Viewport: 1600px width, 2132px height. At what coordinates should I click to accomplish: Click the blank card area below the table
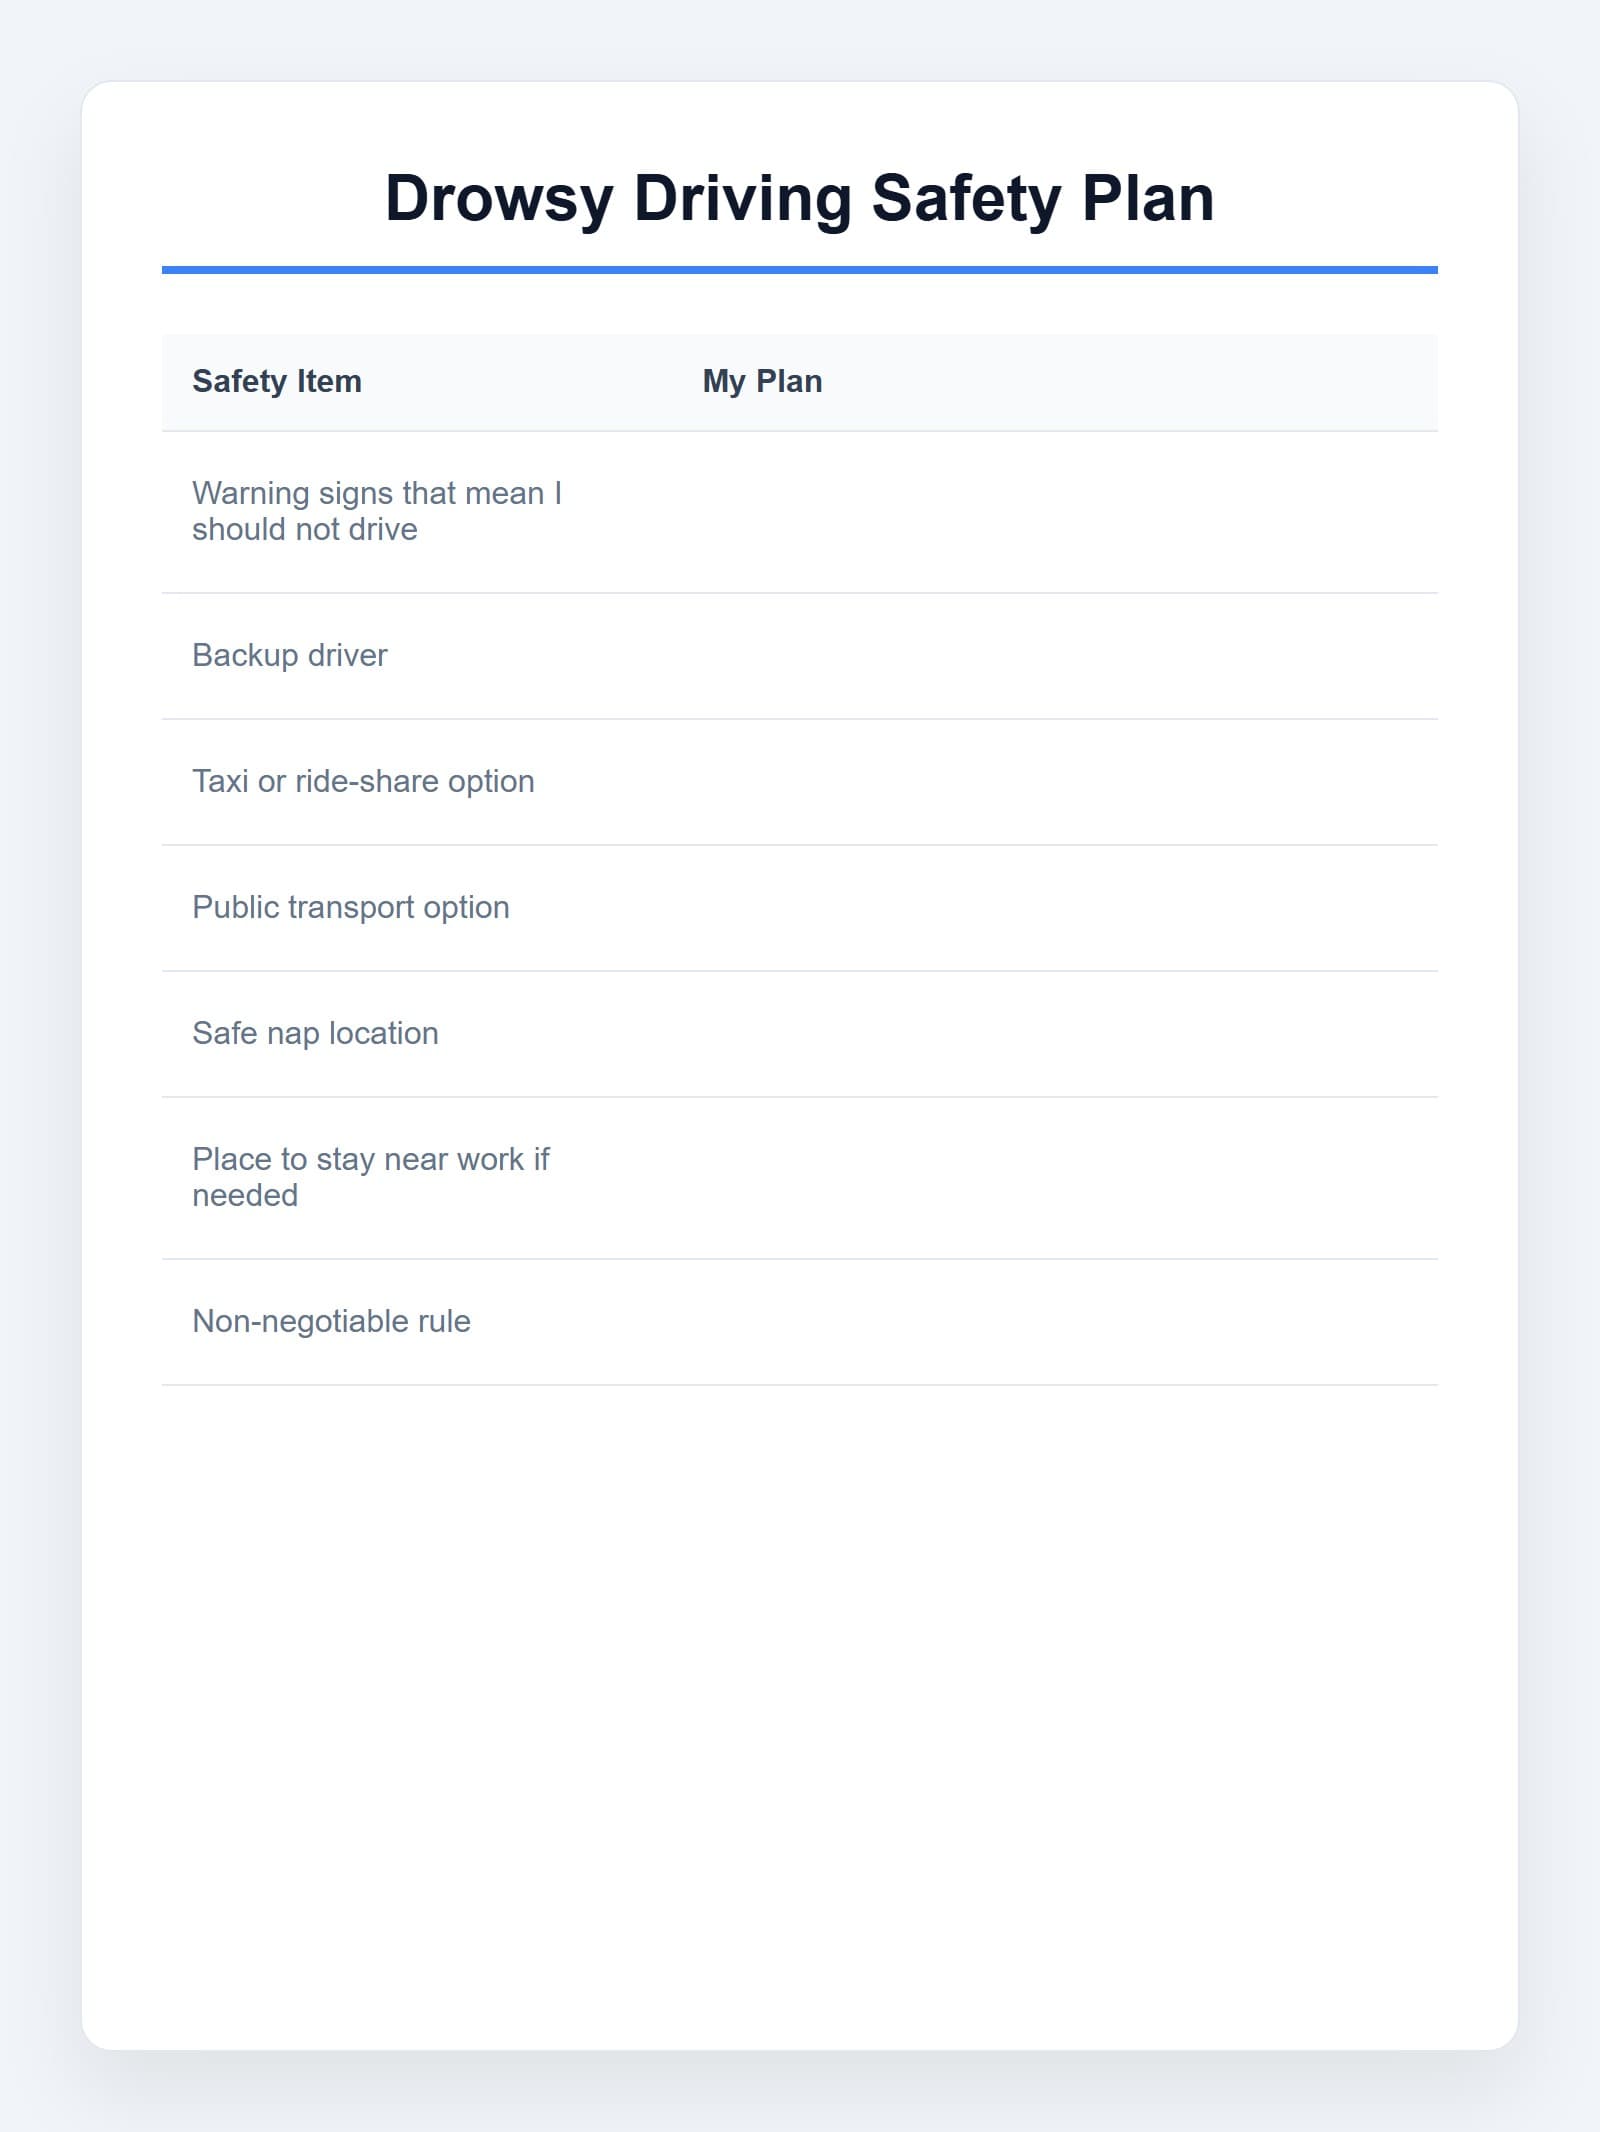tap(800, 1700)
